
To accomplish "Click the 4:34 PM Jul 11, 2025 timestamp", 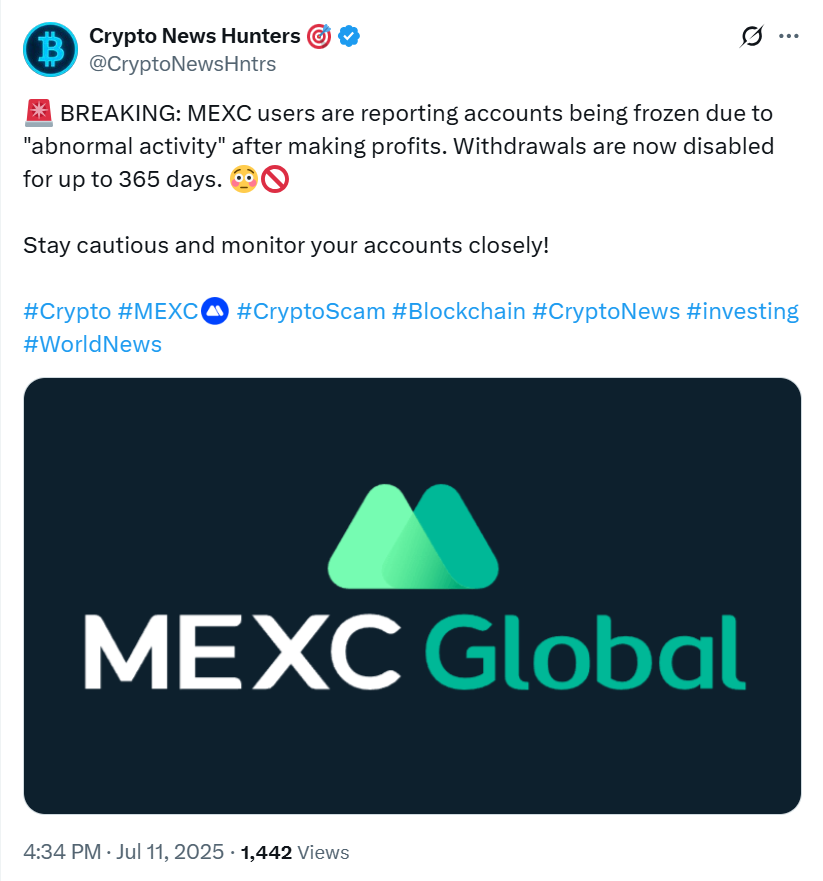I will click(x=123, y=852).
